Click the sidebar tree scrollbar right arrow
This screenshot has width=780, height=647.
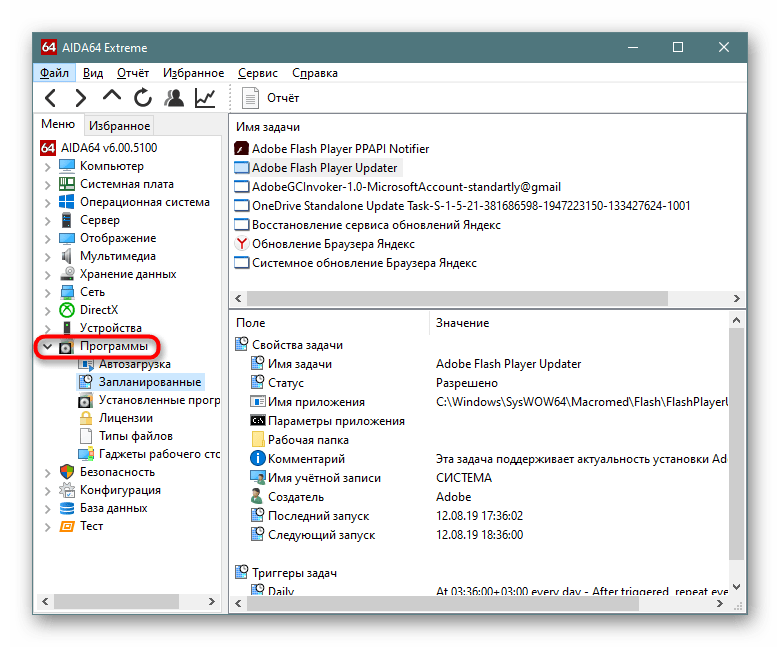coord(212,602)
